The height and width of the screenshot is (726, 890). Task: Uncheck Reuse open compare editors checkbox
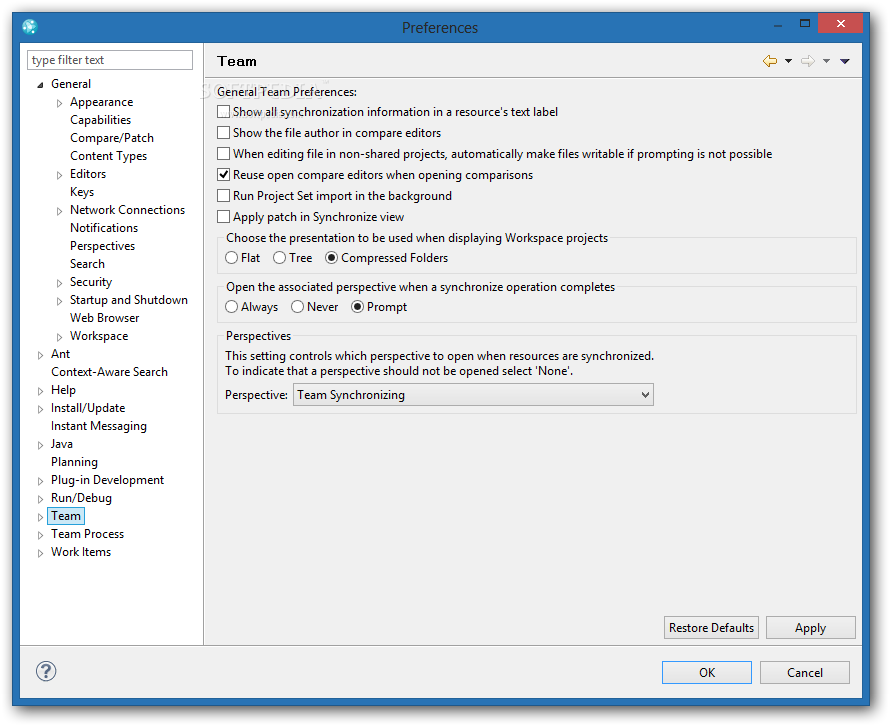(224, 175)
